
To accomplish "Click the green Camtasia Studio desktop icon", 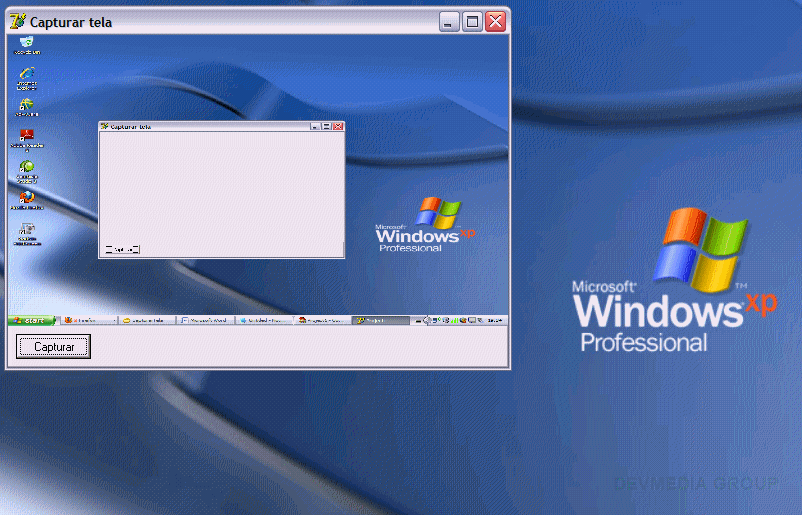I will [27, 167].
